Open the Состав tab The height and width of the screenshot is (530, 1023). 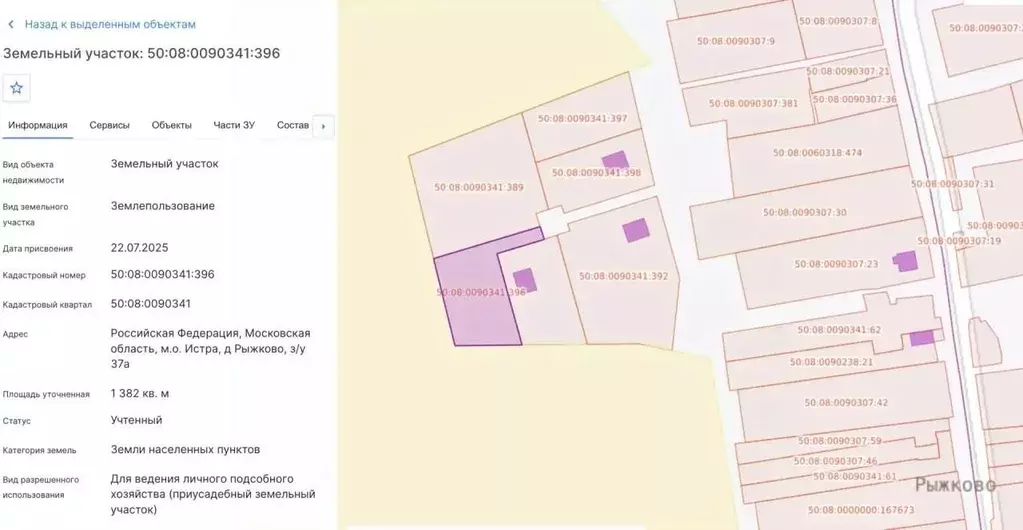click(293, 125)
